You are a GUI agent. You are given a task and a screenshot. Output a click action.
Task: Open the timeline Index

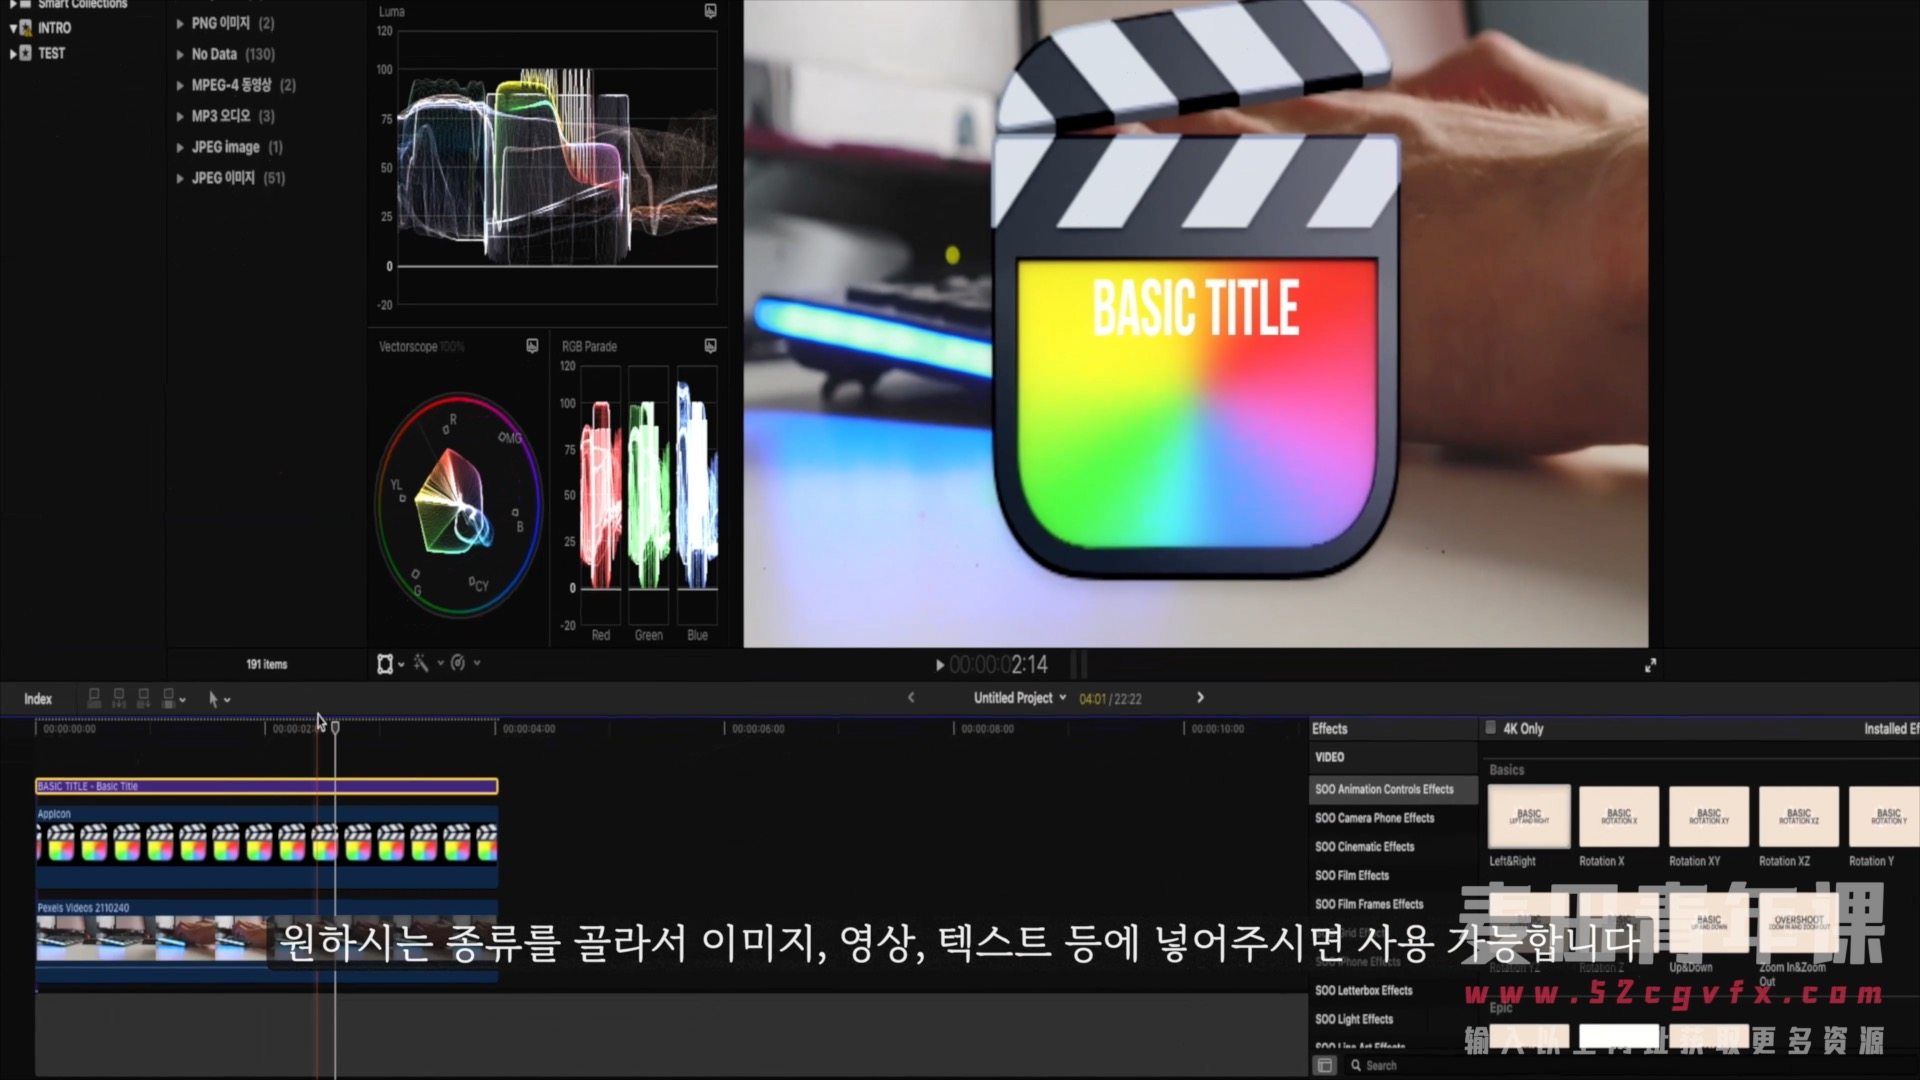38,699
